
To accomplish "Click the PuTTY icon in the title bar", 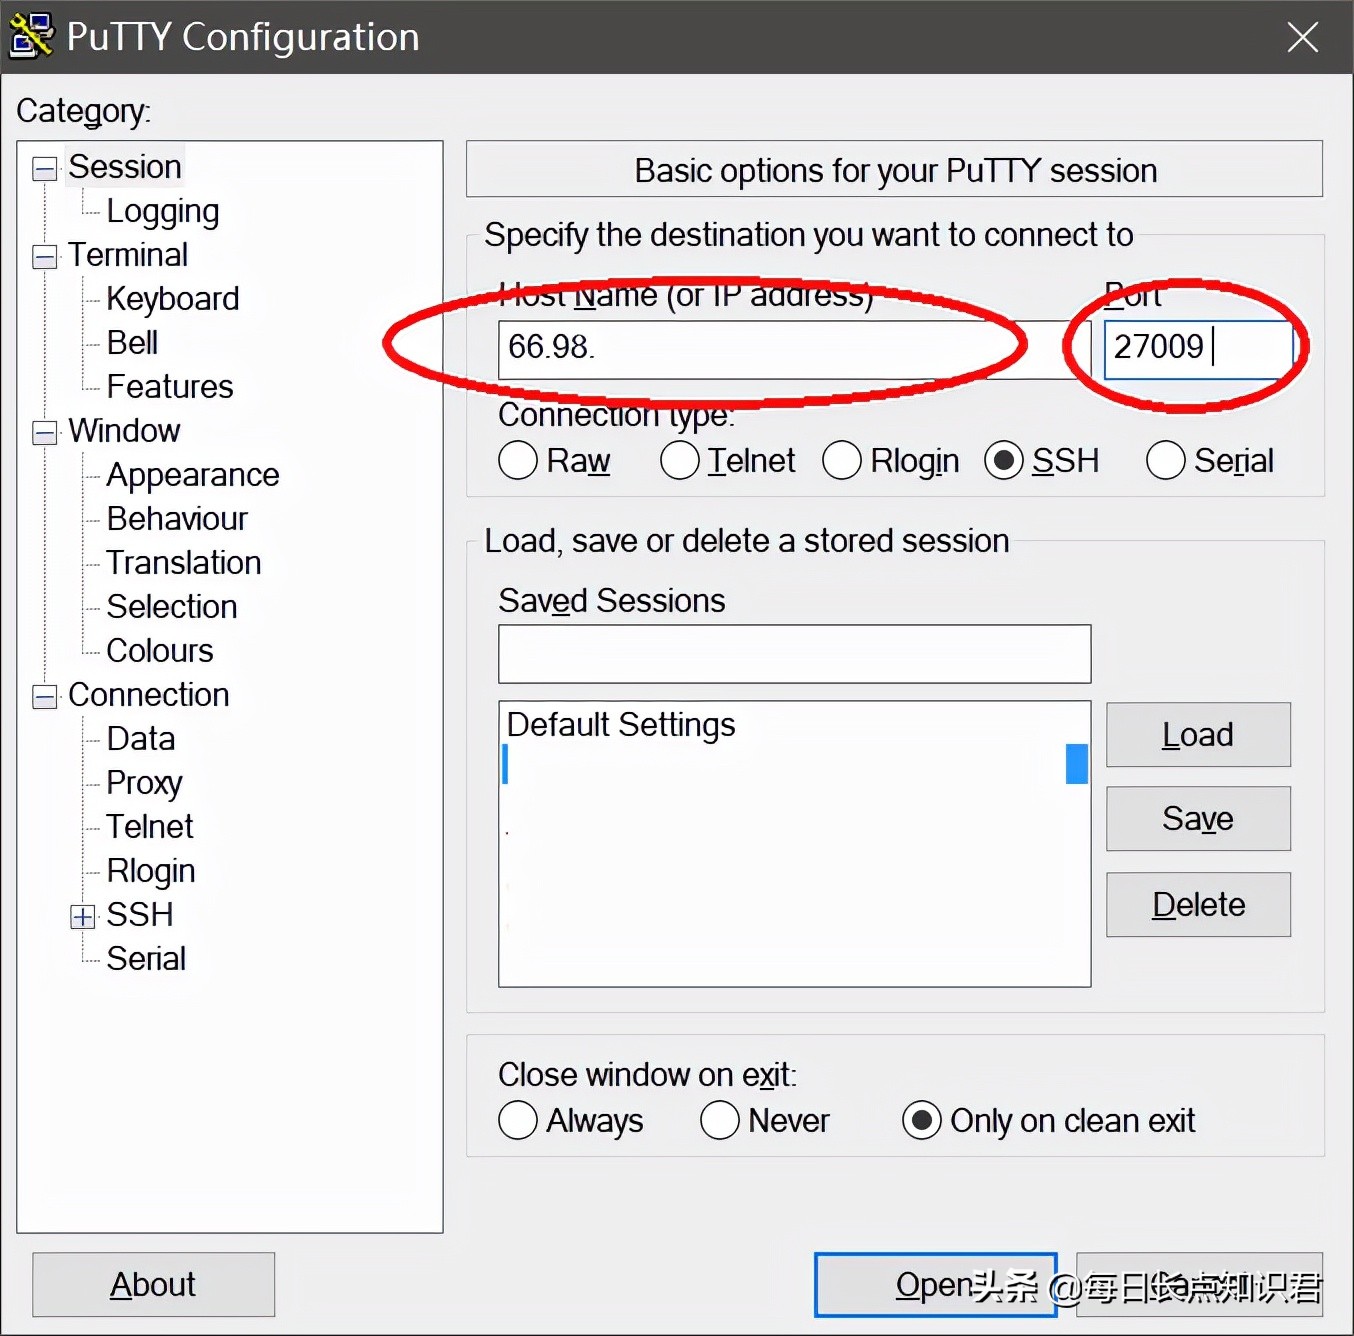I will tap(30, 36).
